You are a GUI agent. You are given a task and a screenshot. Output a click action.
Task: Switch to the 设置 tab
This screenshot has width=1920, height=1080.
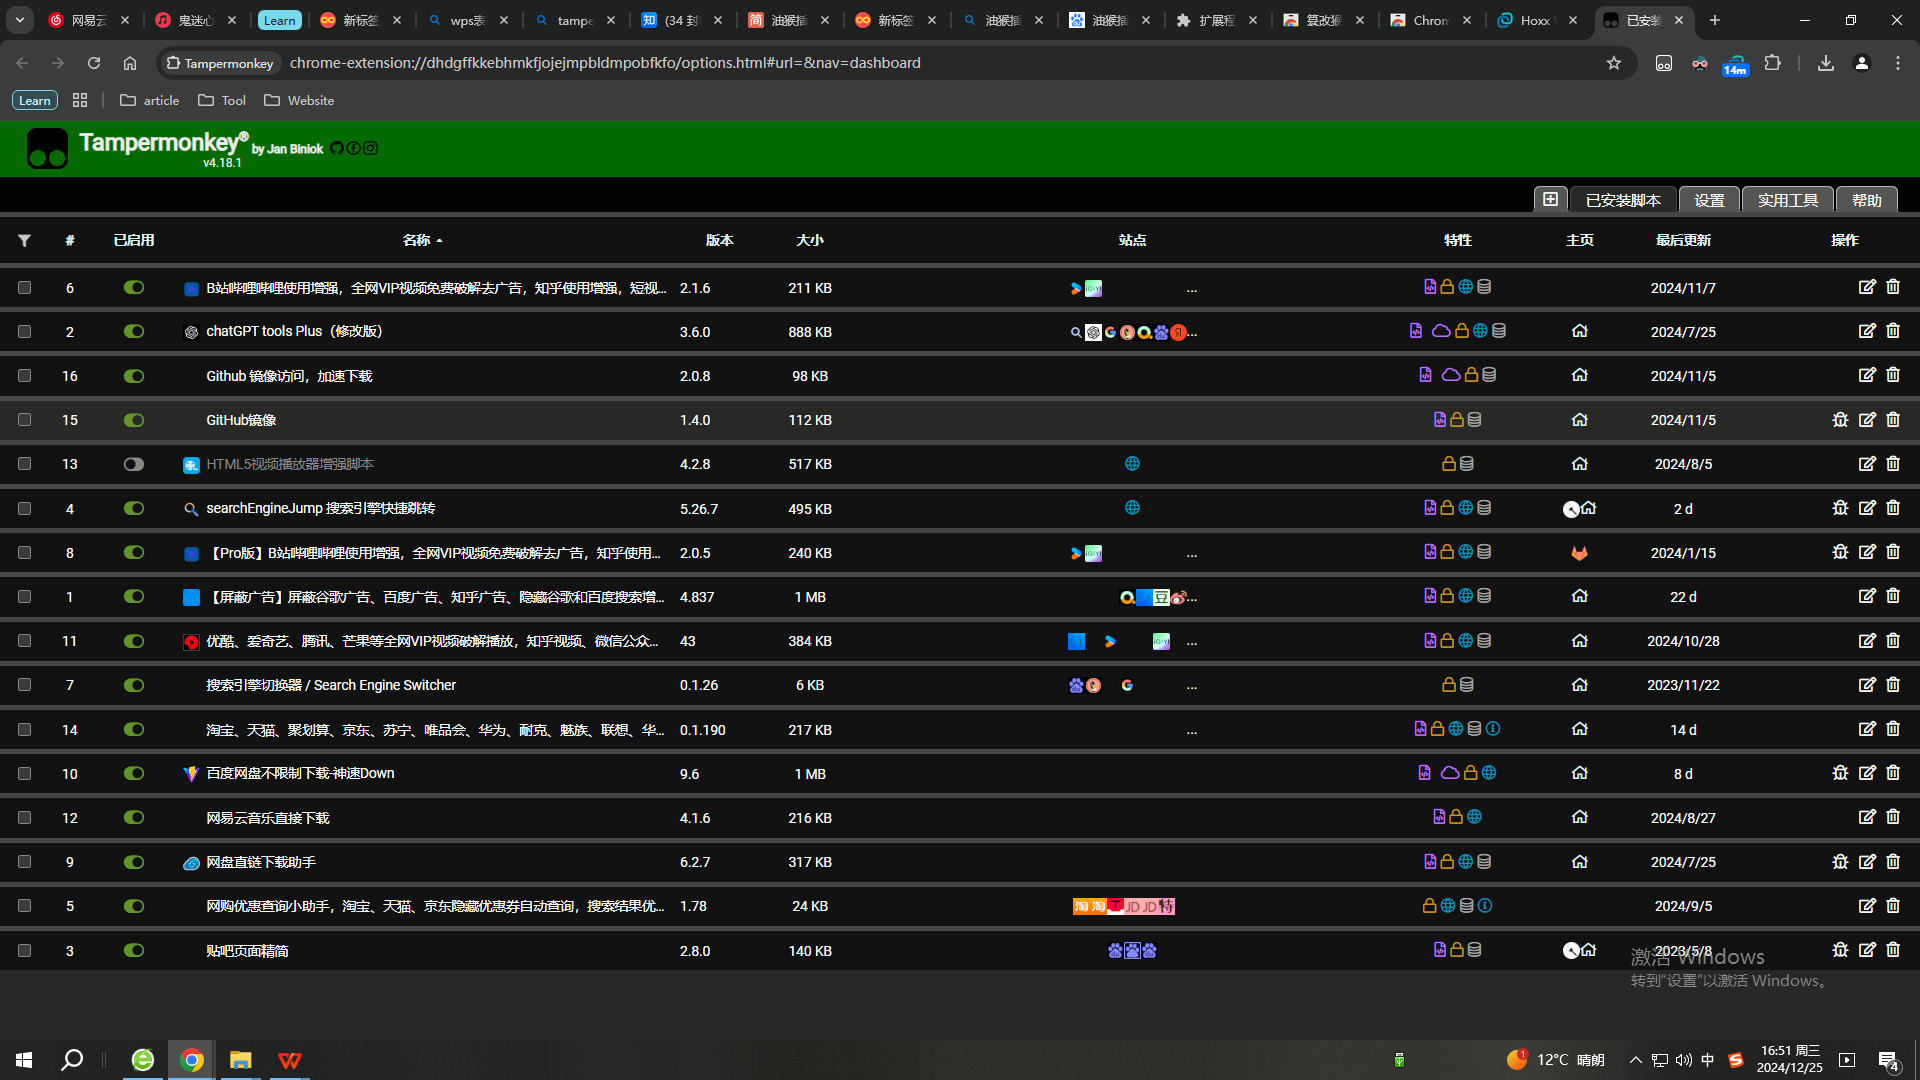click(1709, 200)
